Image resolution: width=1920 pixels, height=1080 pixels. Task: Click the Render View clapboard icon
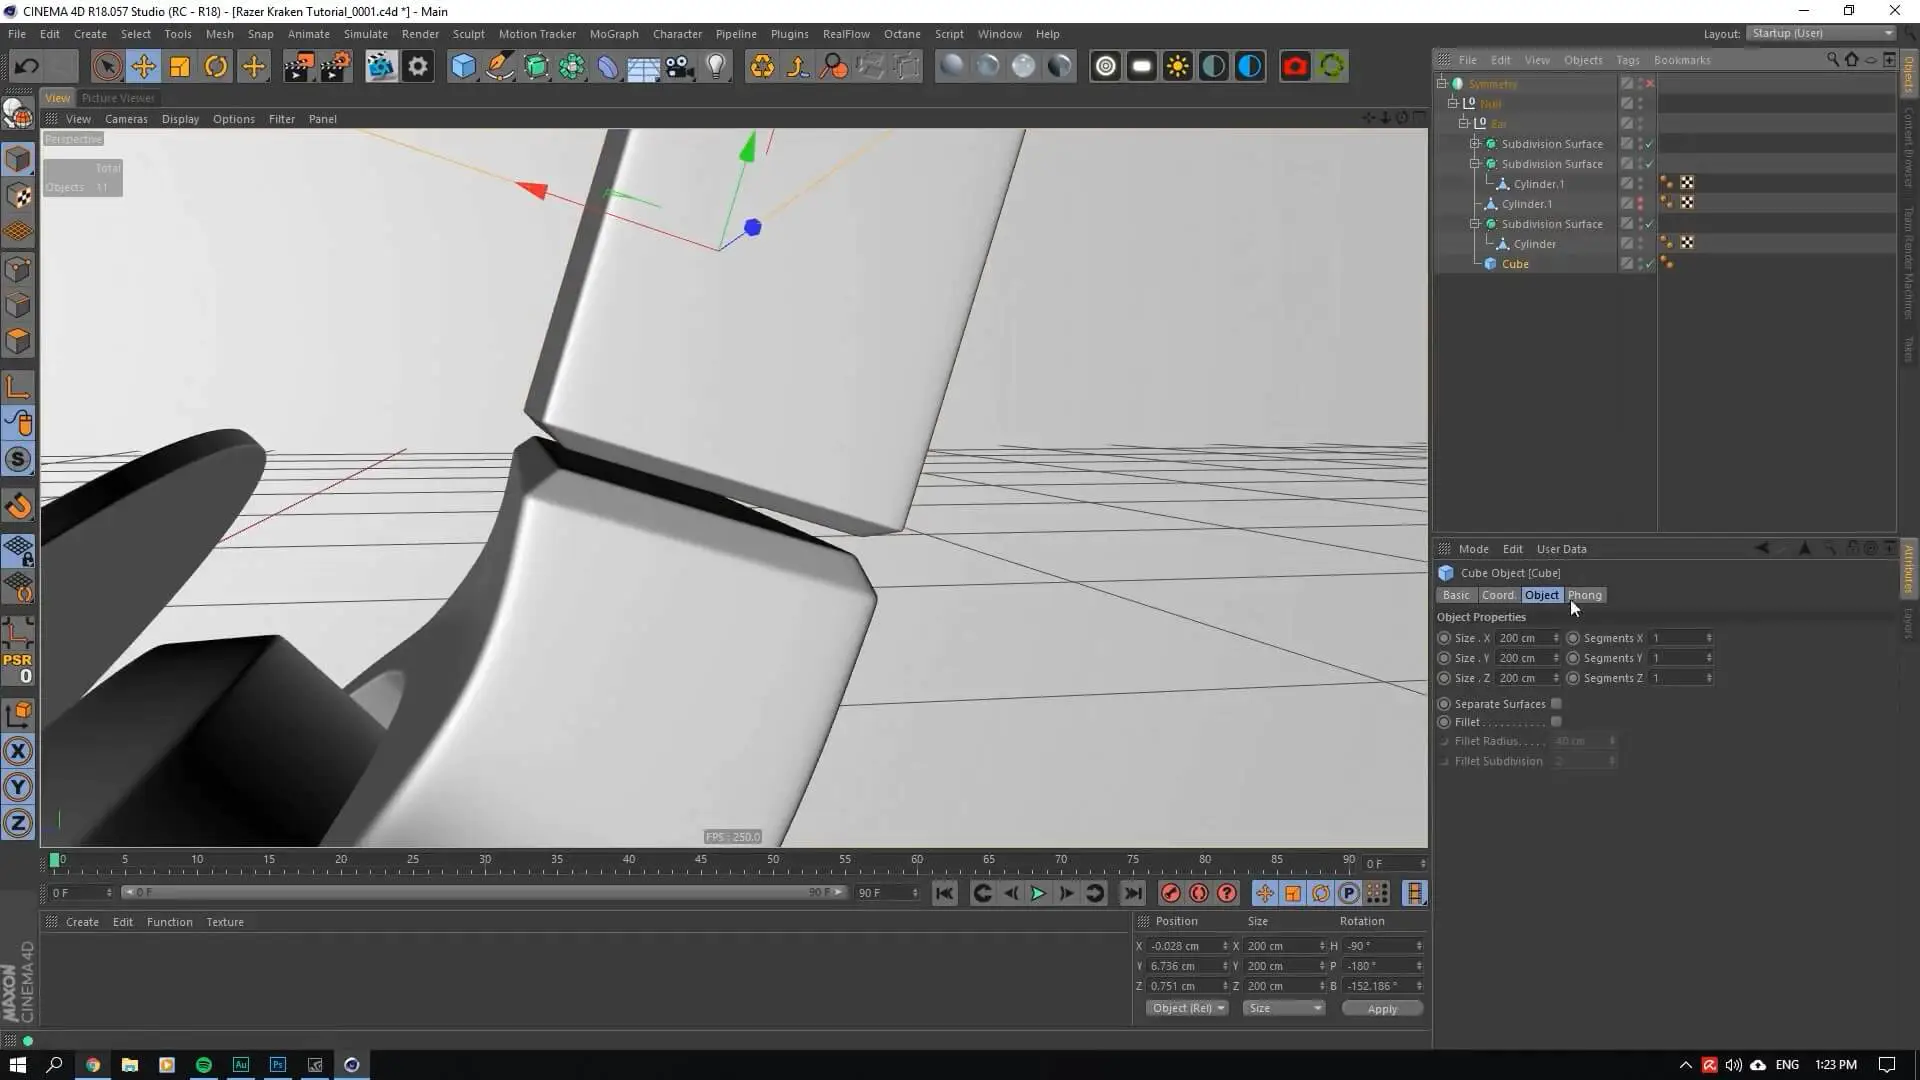298,67
